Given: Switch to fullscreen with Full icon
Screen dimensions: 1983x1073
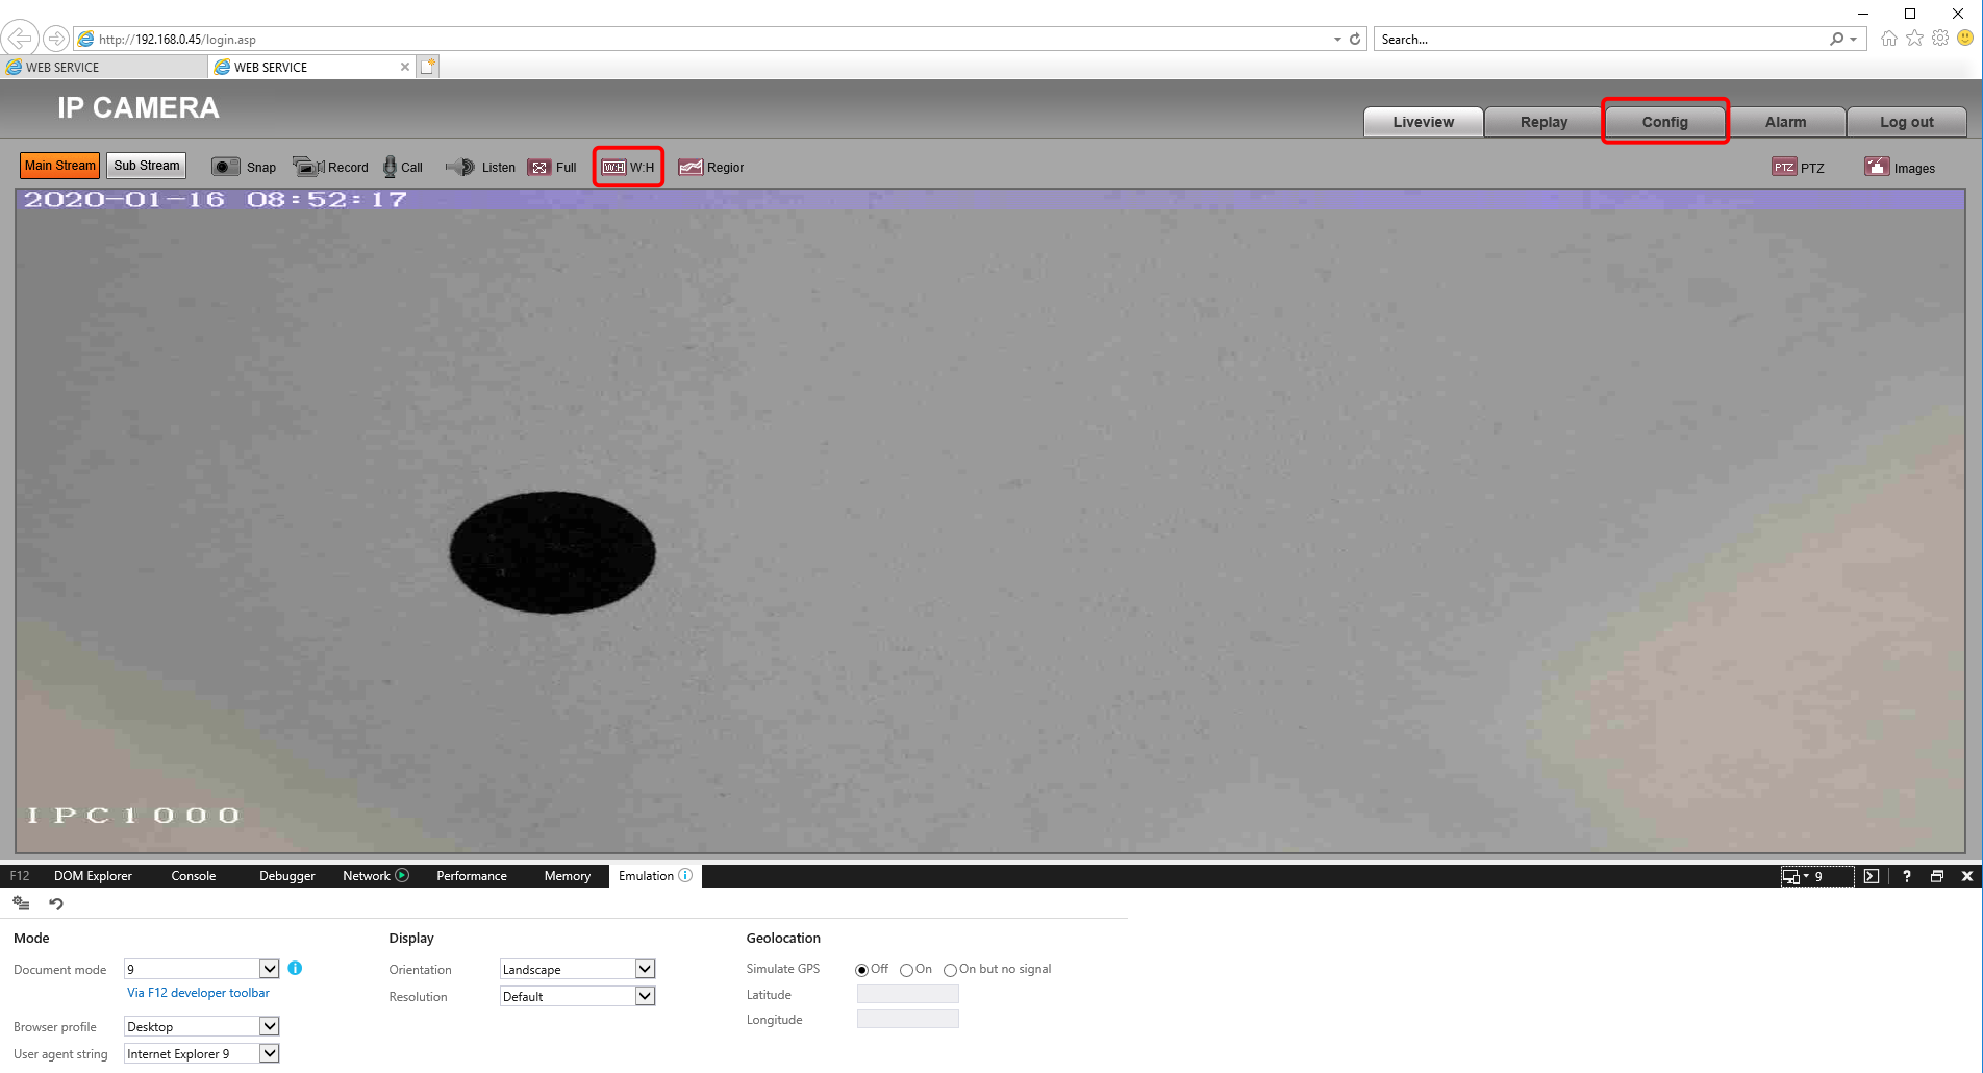Looking at the screenshot, I should 540,167.
